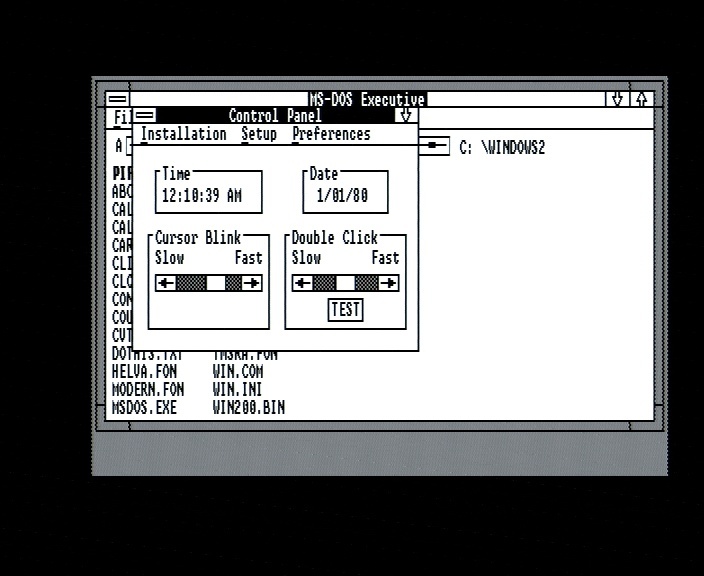Select WIN200.BIN in the file list
The width and height of the screenshot is (704, 576).
pos(249,408)
